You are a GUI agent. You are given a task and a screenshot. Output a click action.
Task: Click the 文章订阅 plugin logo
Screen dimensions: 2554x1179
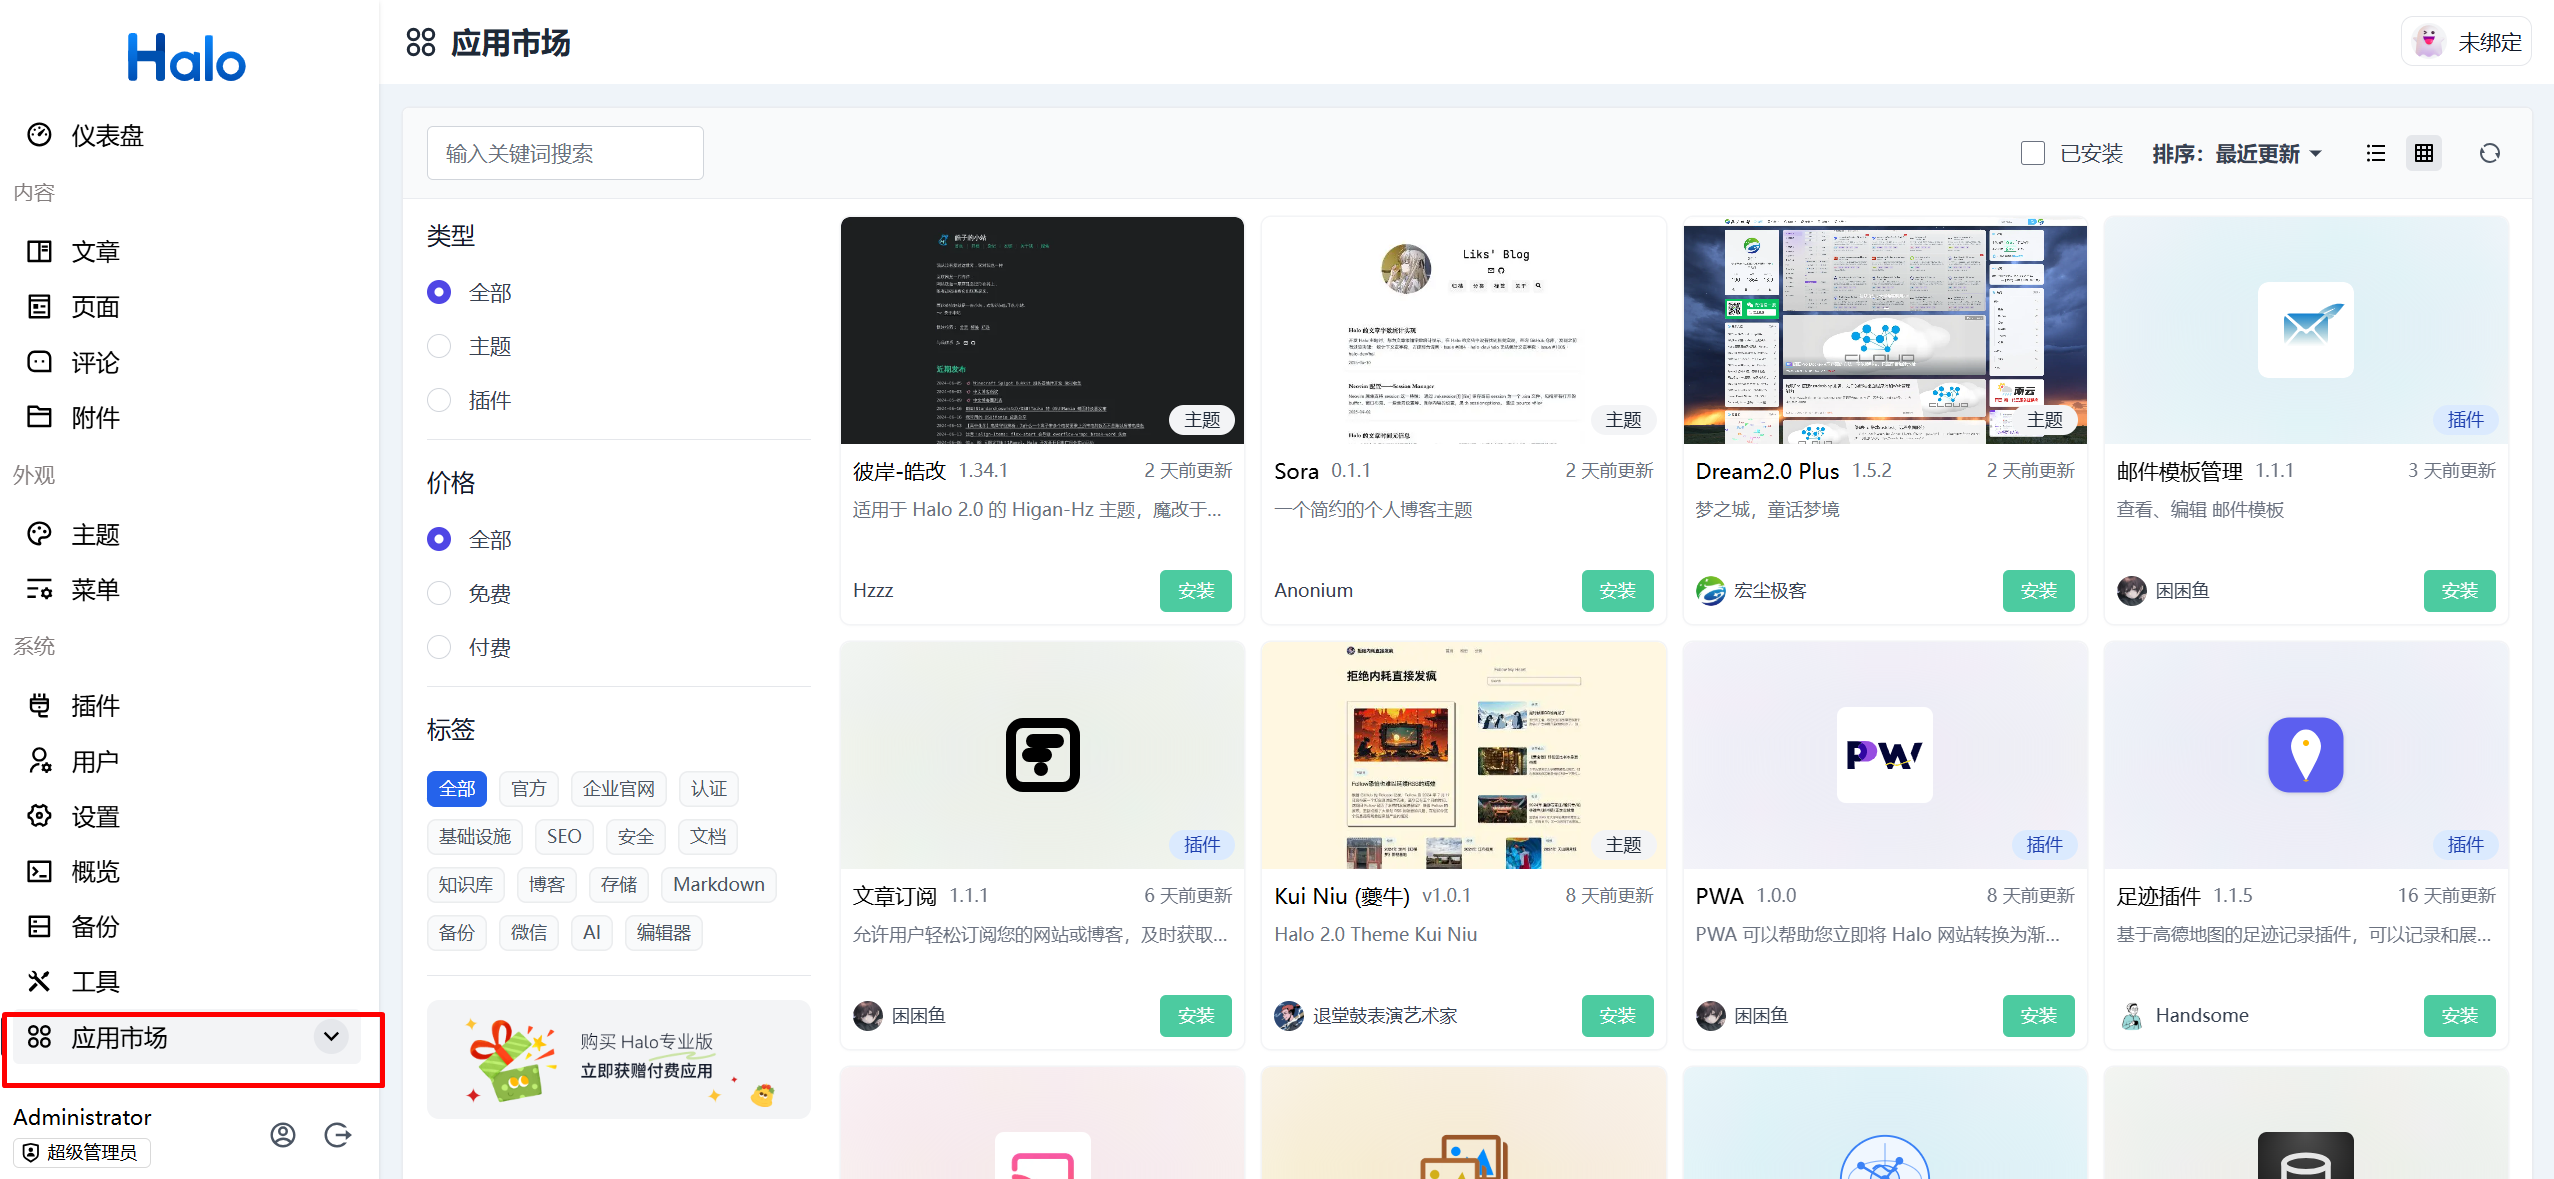(1043, 754)
